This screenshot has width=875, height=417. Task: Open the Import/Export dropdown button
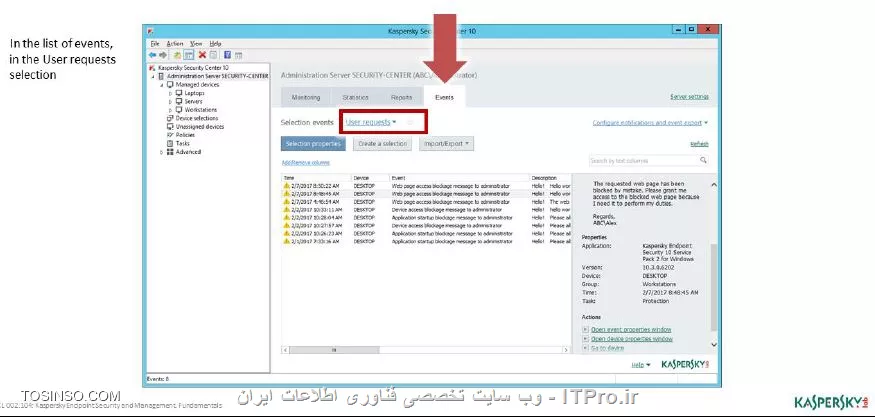pyautogui.click(x=446, y=144)
